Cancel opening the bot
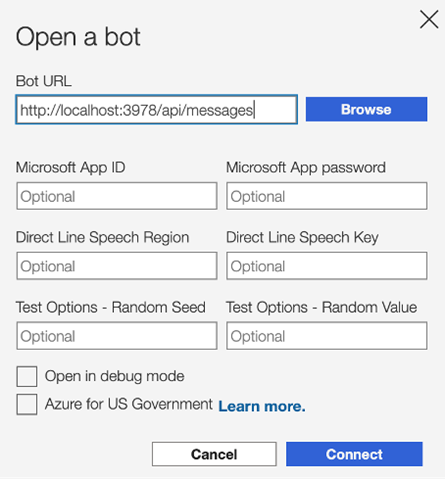 coord(214,454)
